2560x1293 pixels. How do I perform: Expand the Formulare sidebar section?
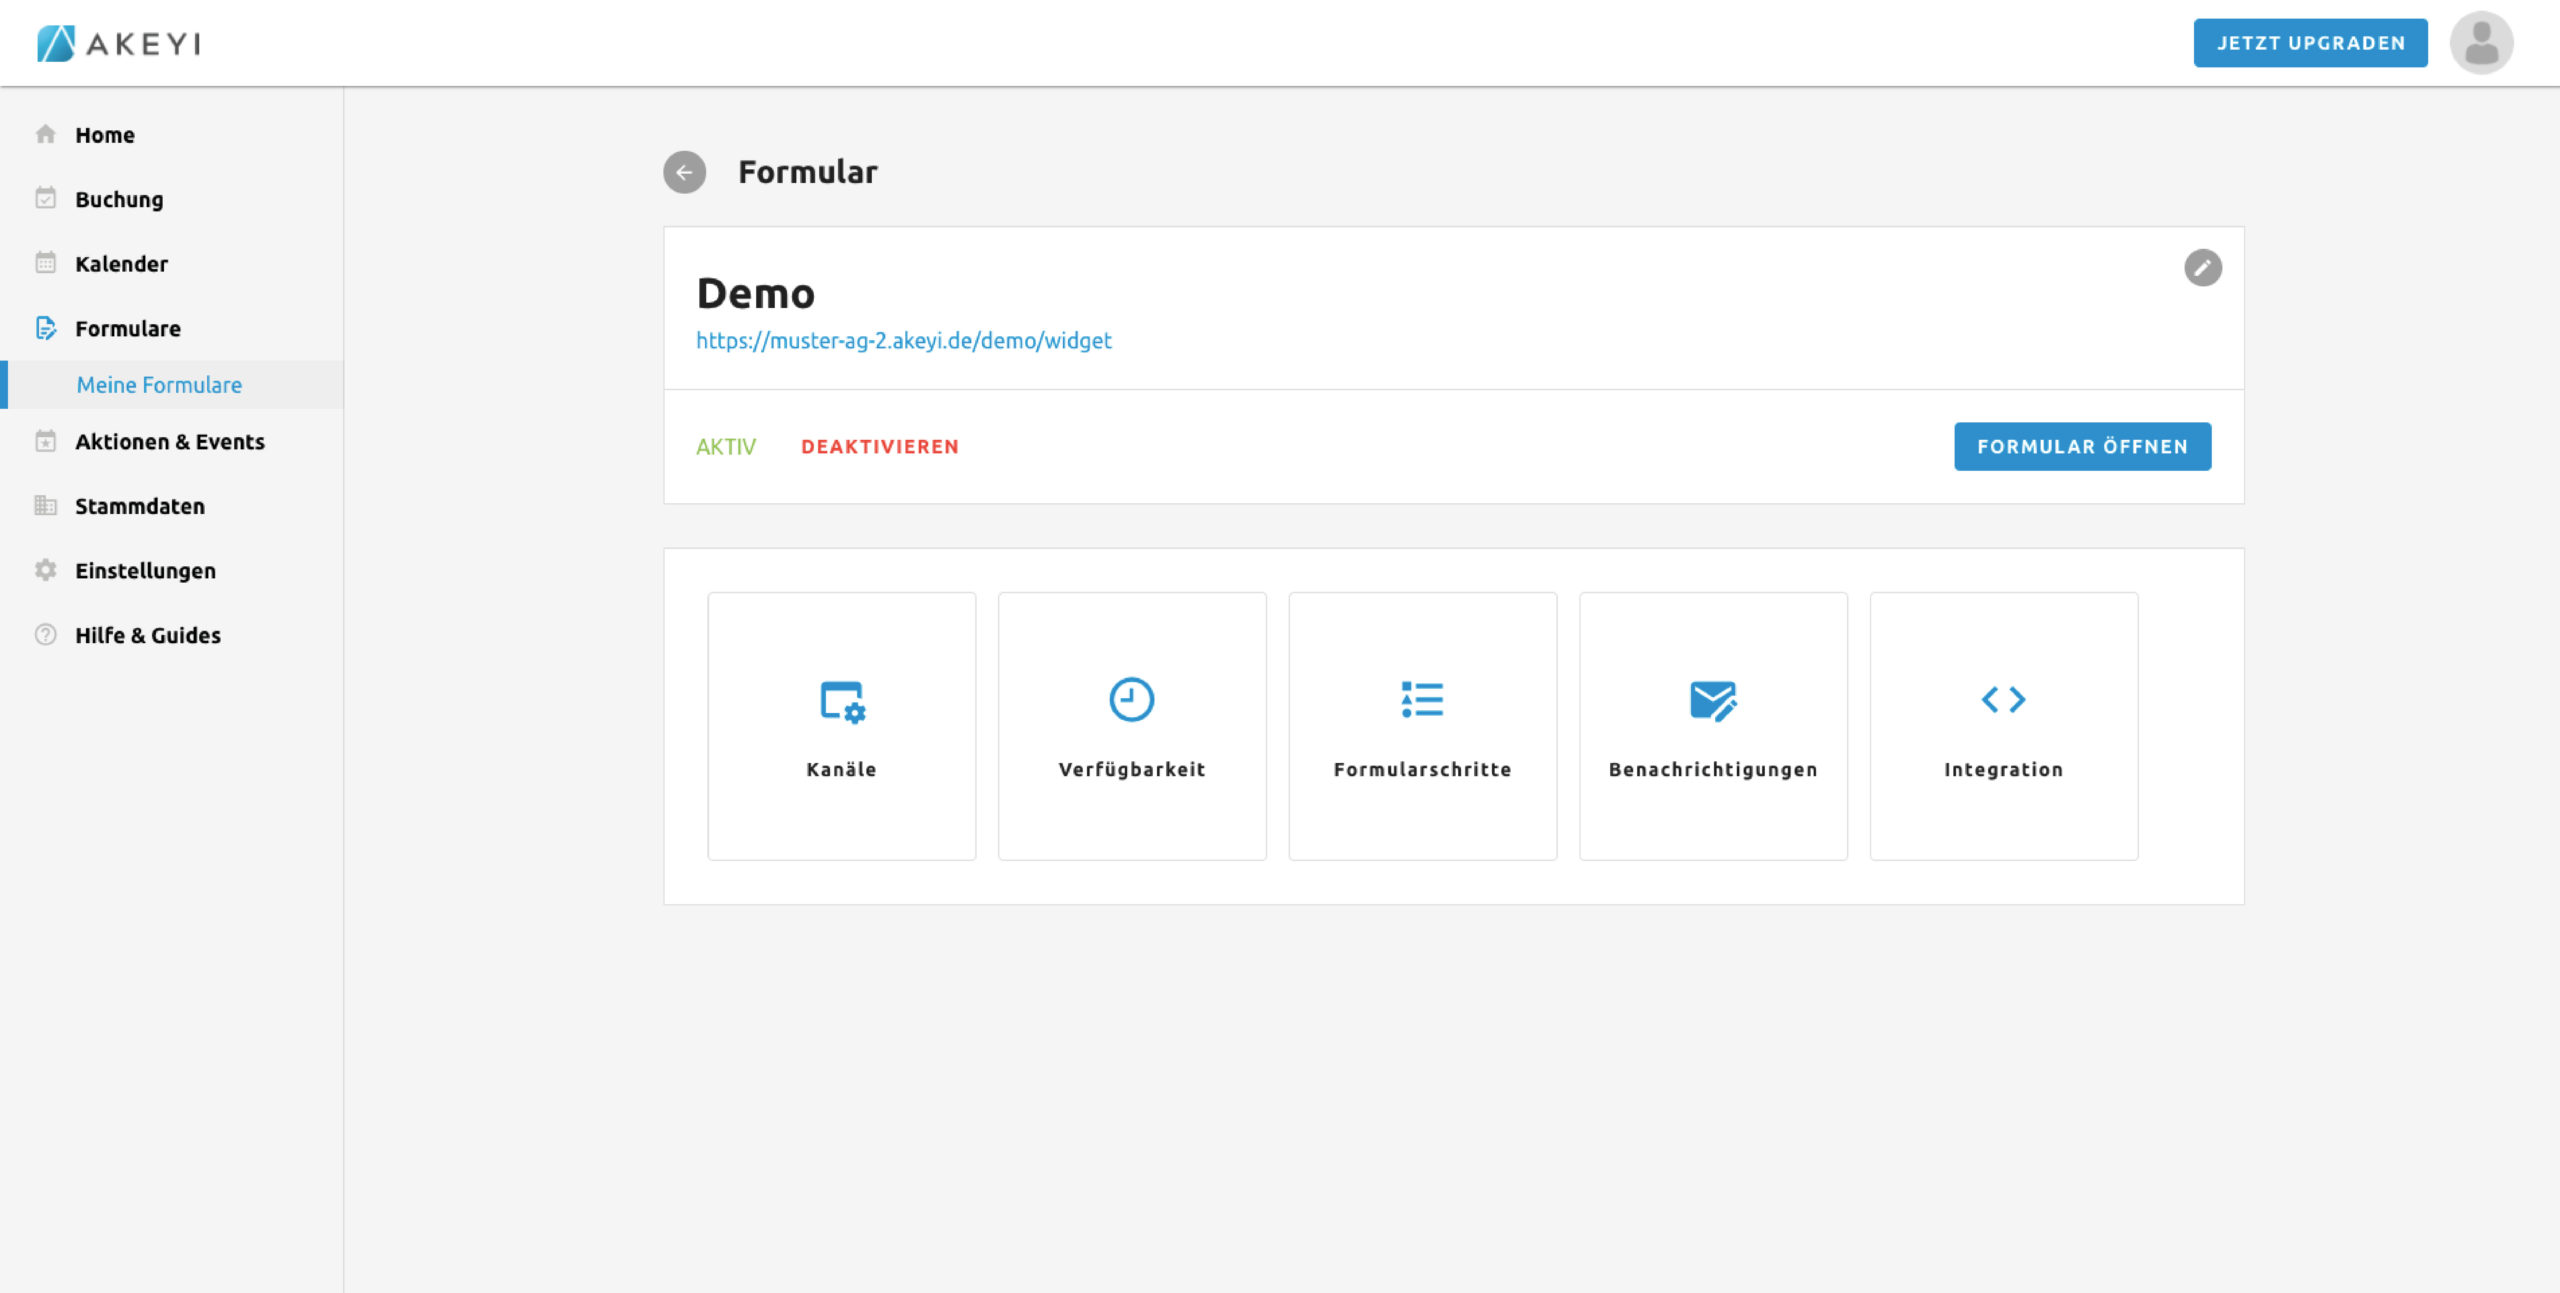coord(128,329)
